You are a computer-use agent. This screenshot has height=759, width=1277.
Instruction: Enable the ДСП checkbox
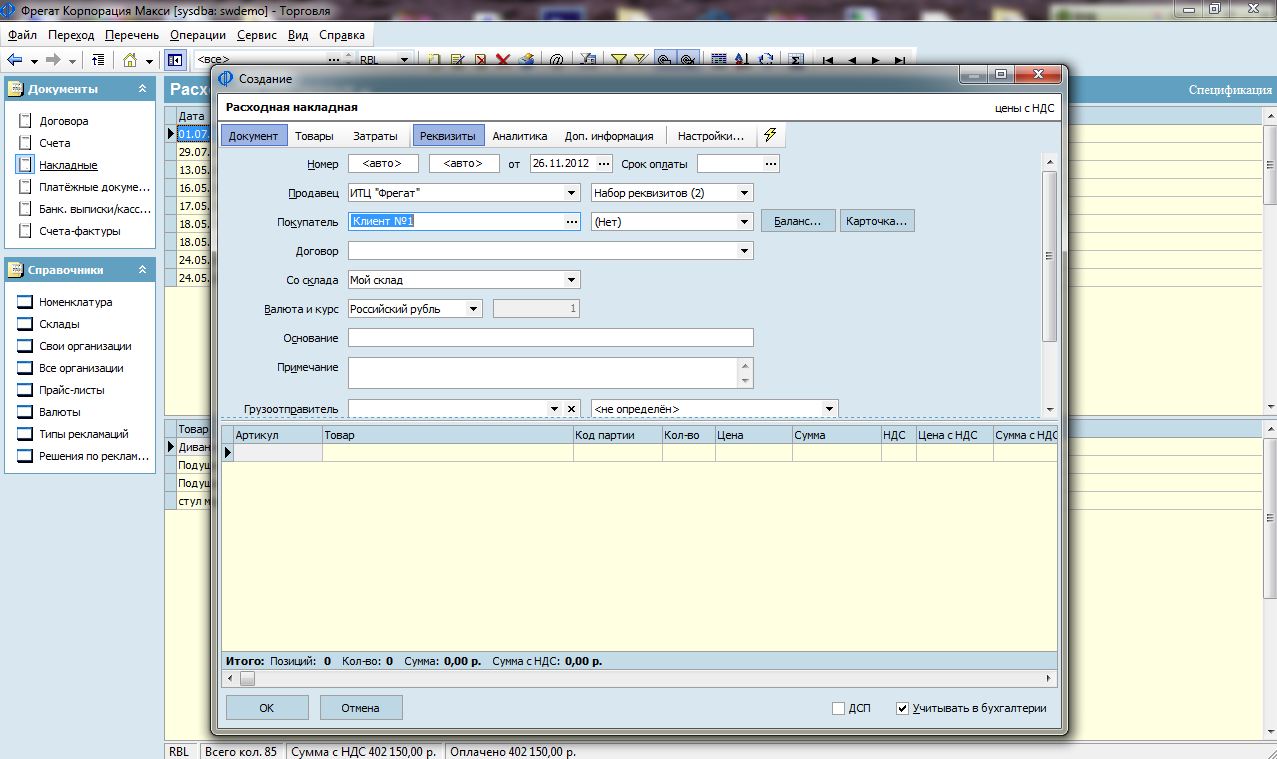[x=839, y=708]
